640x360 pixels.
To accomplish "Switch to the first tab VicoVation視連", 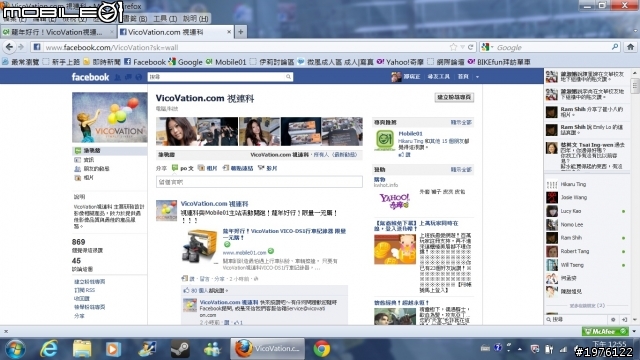I will point(58,32).
